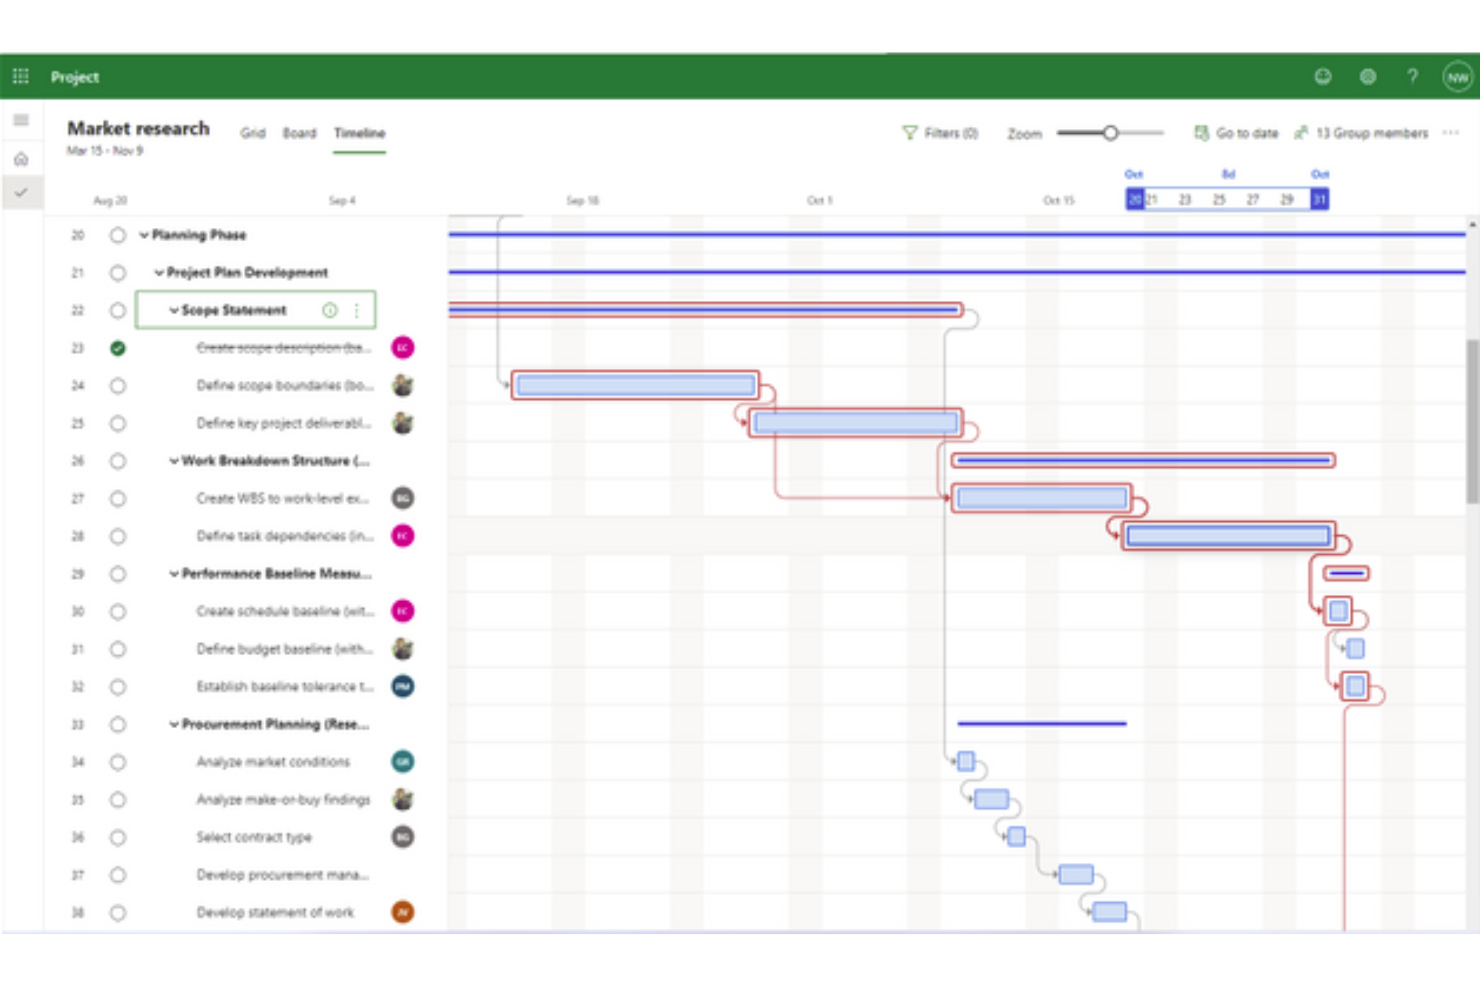Open the settings gear icon

[1368, 76]
